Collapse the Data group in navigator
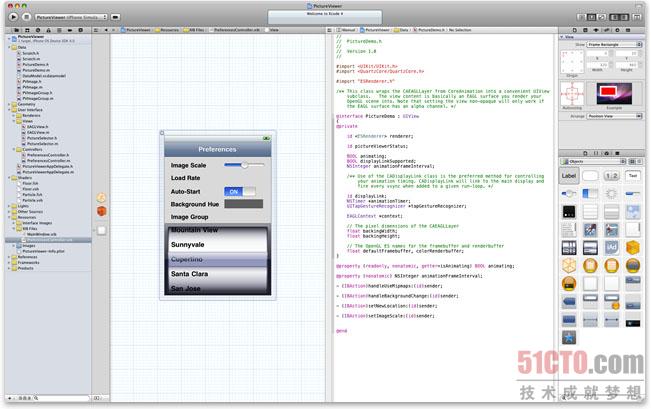Viewport: 651px width, 409px height. coord(9,48)
